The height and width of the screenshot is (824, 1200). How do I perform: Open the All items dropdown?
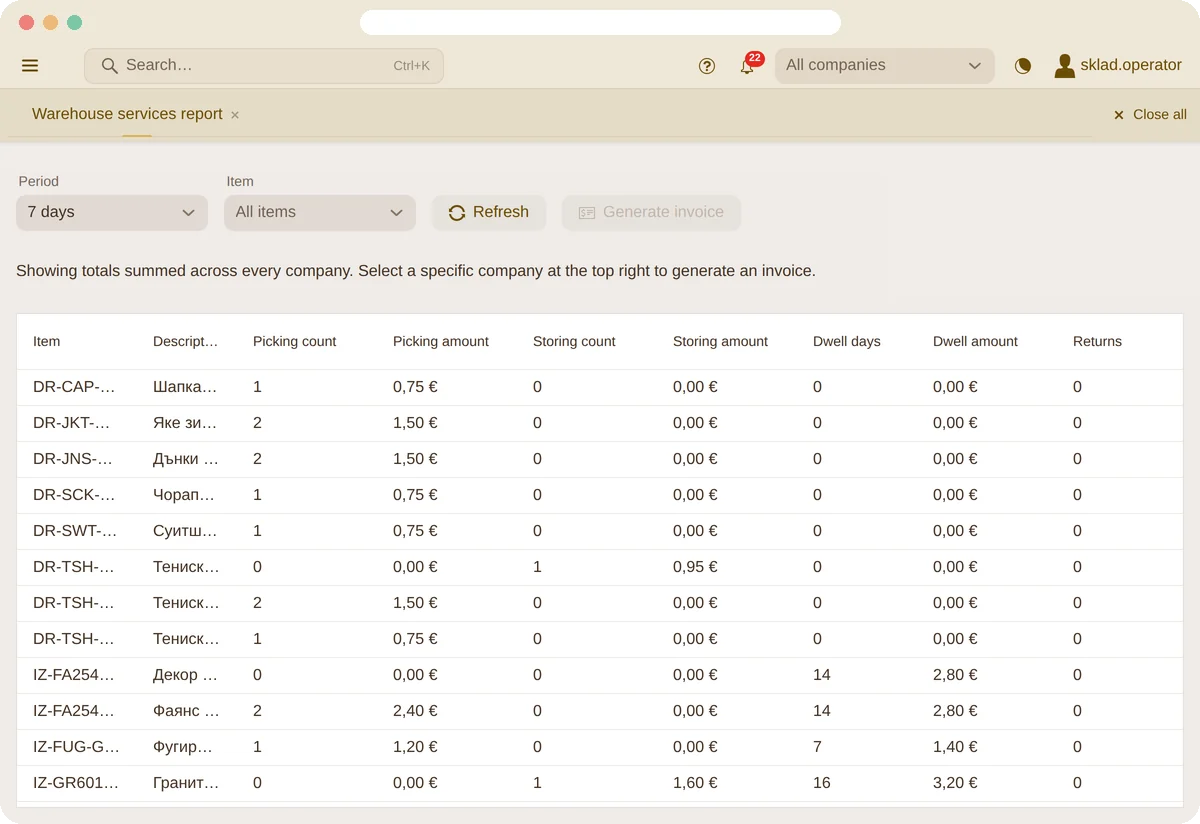[x=320, y=212]
